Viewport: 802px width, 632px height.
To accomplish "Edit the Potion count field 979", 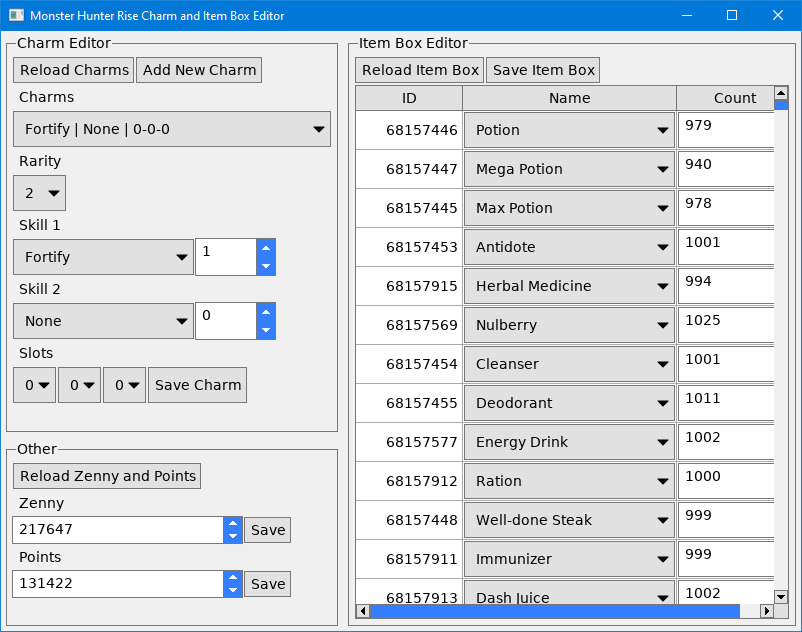I will (x=726, y=130).
